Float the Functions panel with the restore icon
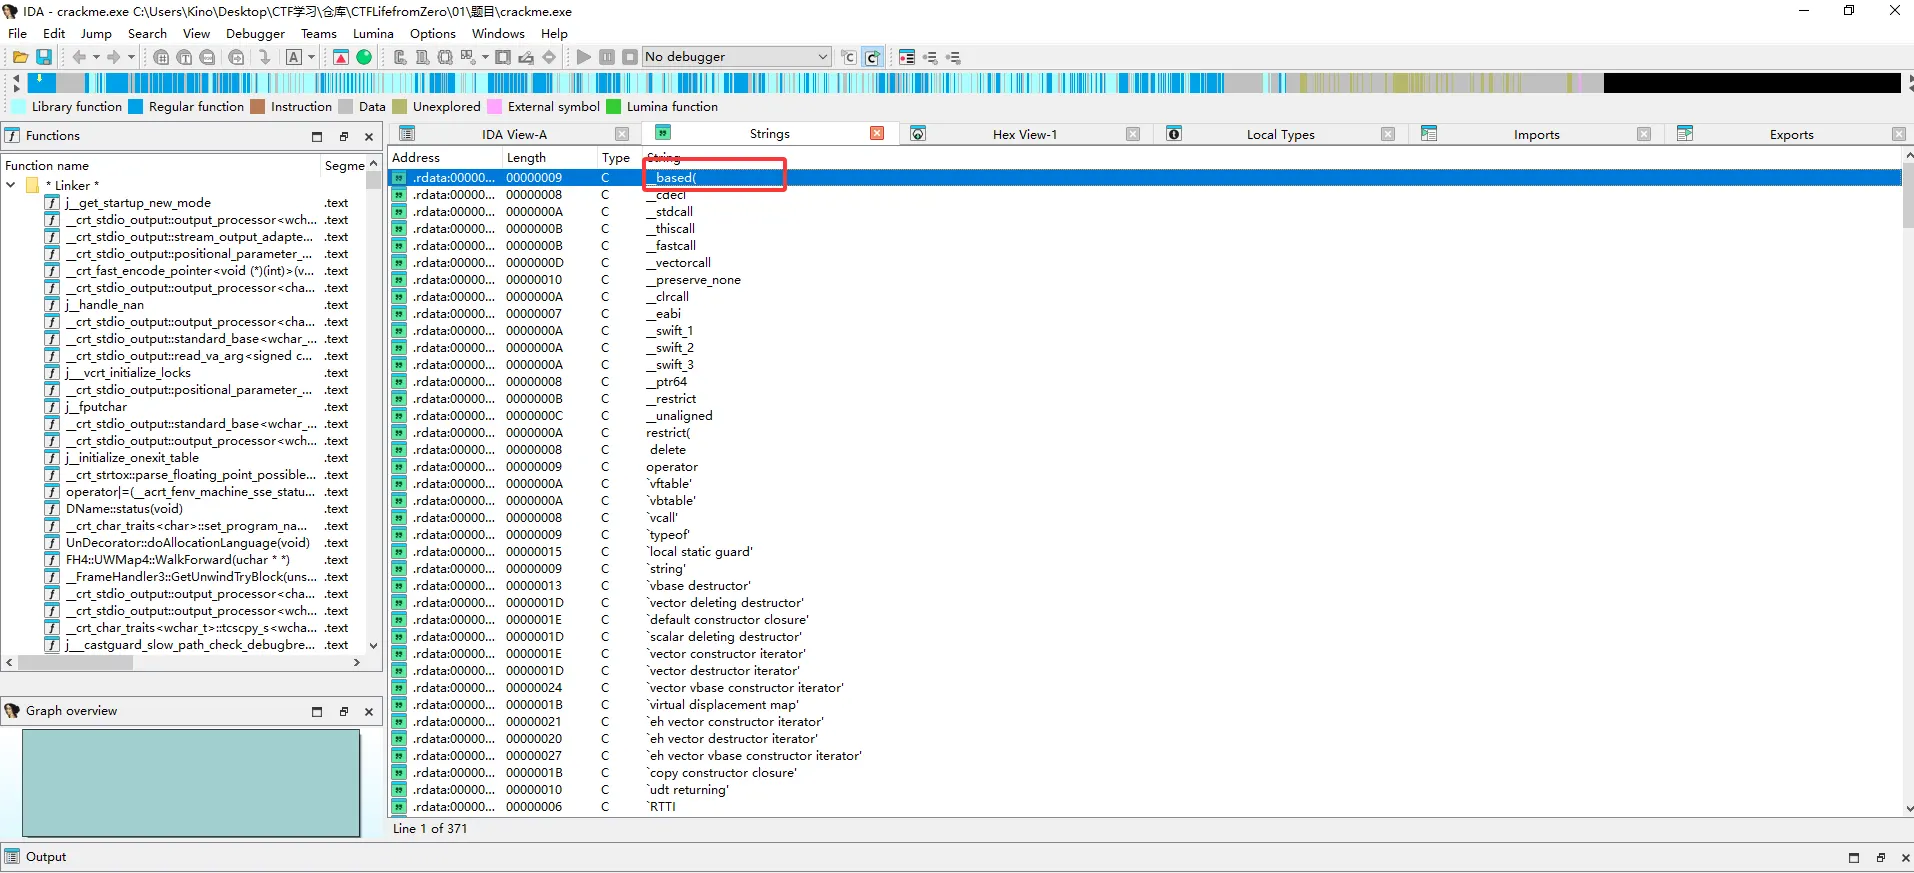The image size is (1914, 873). pos(343,136)
